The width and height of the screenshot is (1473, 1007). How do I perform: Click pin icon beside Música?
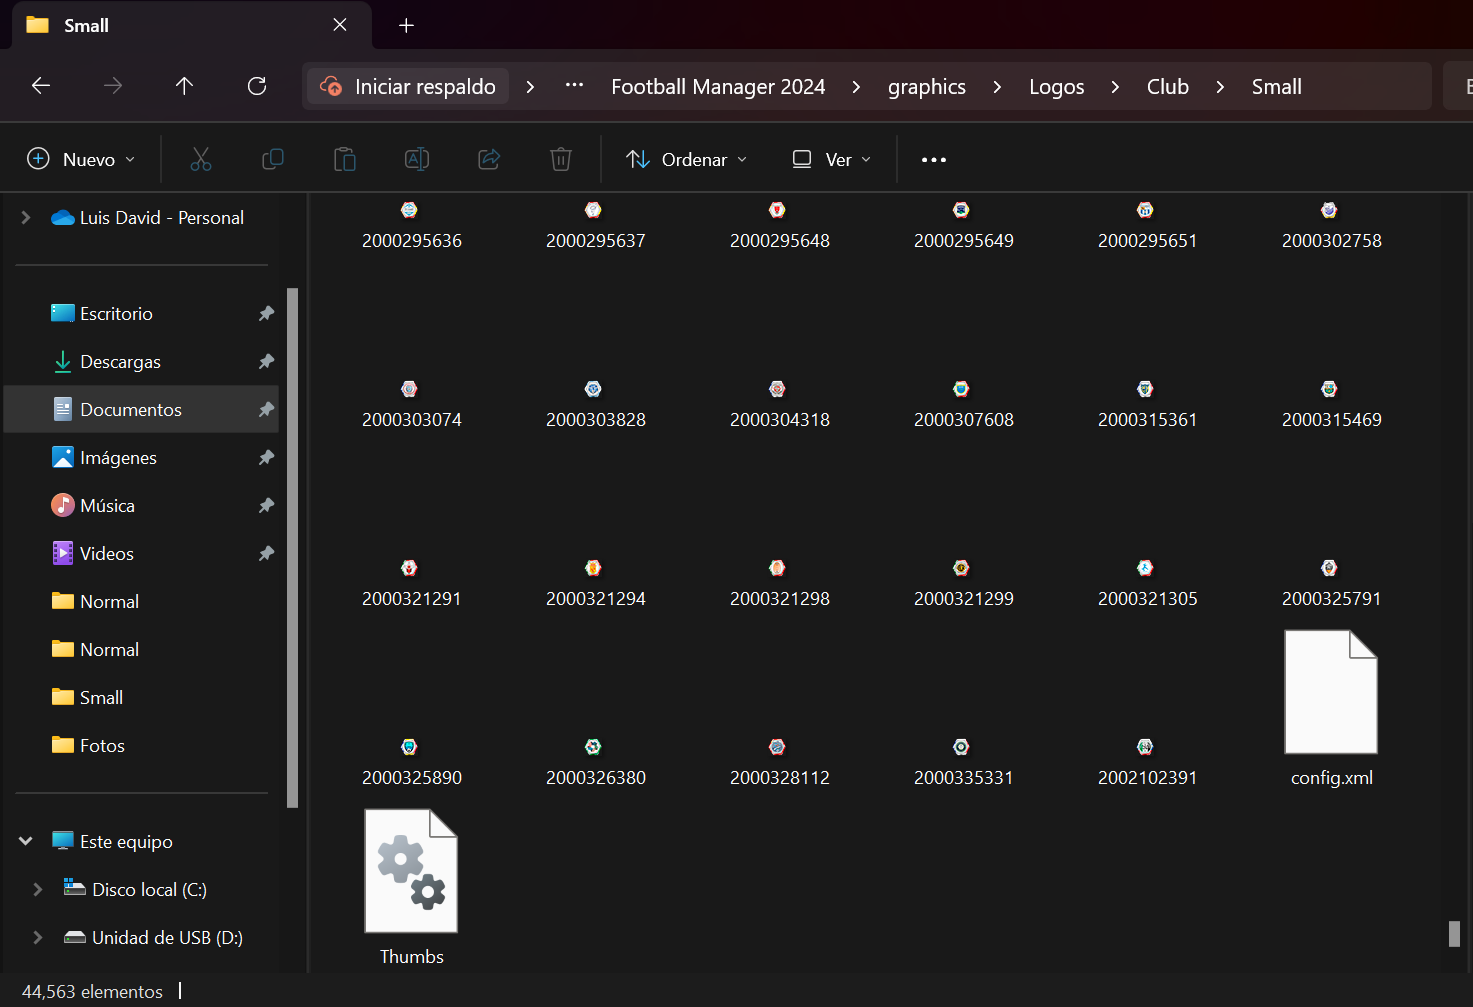(x=266, y=505)
